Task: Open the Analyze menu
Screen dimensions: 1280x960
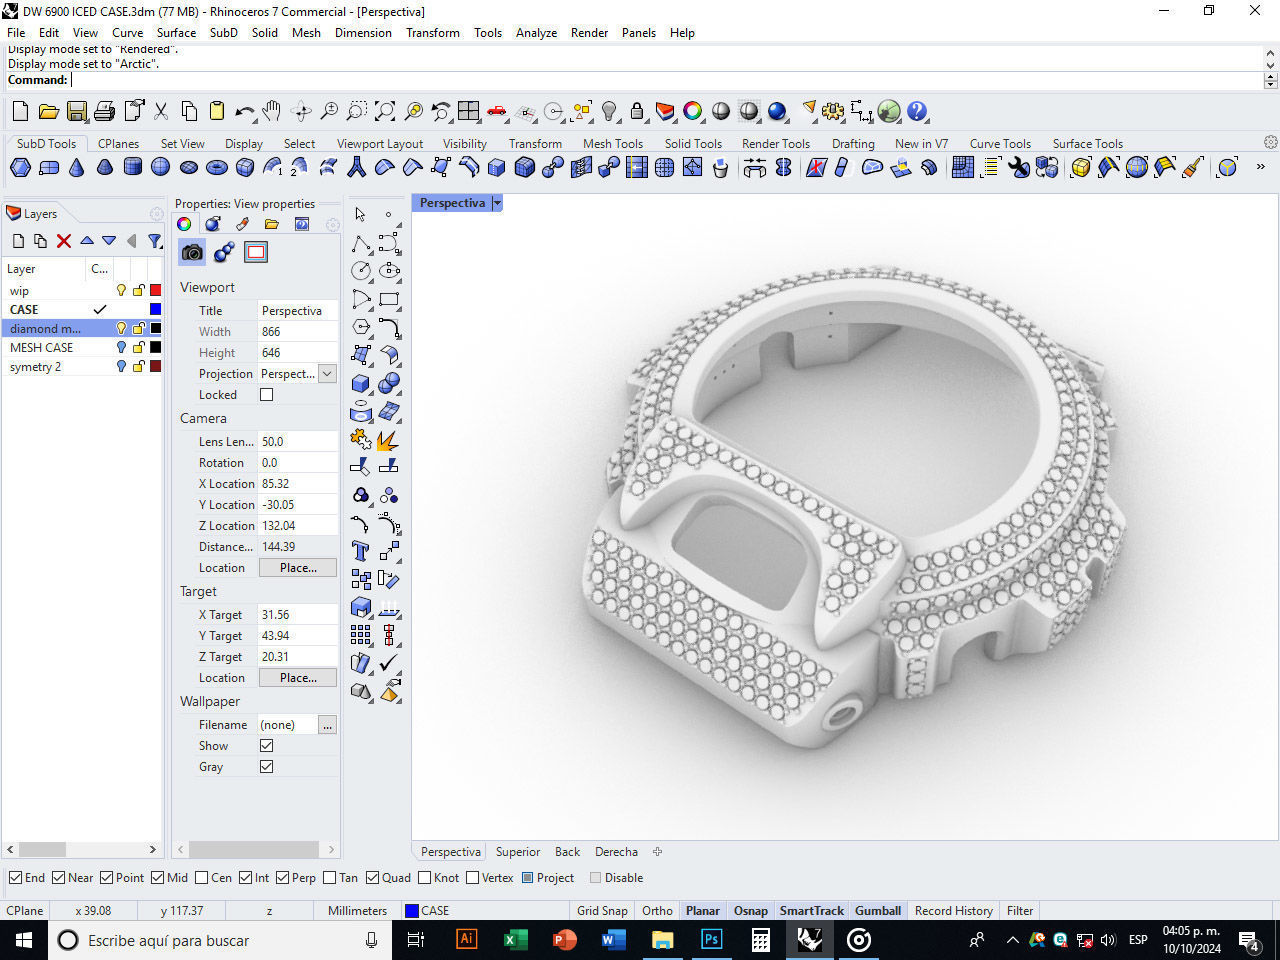Action: click(536, 33)
